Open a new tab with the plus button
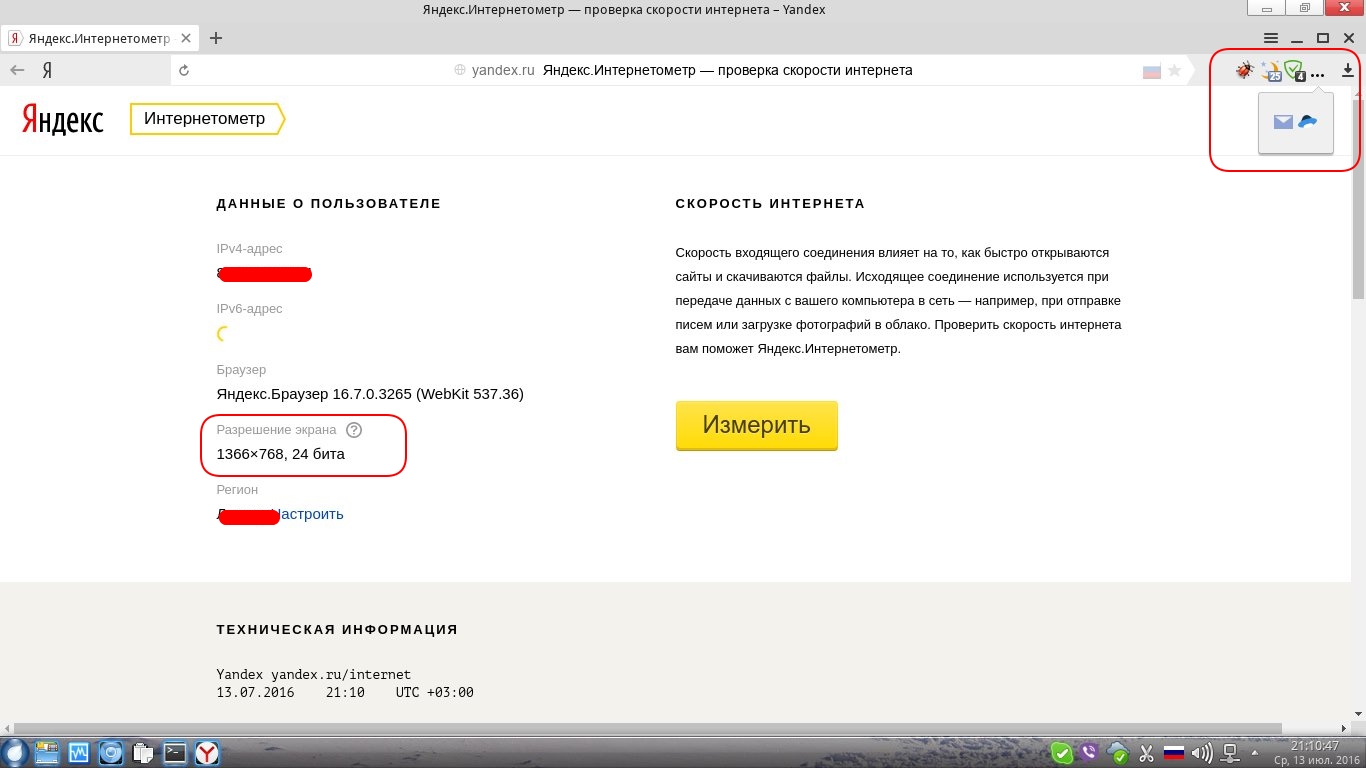 (215, 38)
